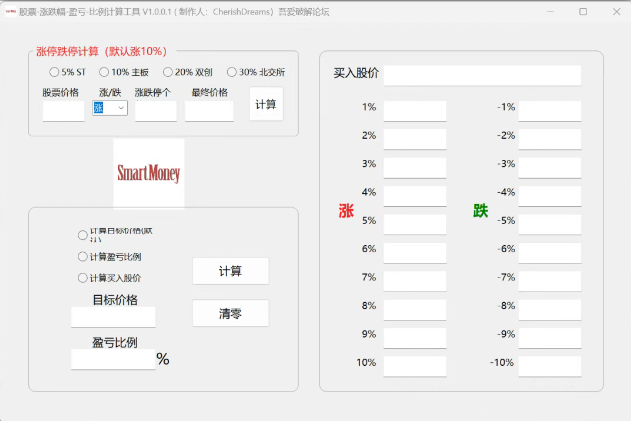Focus the 涨跌停个 input box
This screenshot has width=631, height=421.
tap(155, 111)
